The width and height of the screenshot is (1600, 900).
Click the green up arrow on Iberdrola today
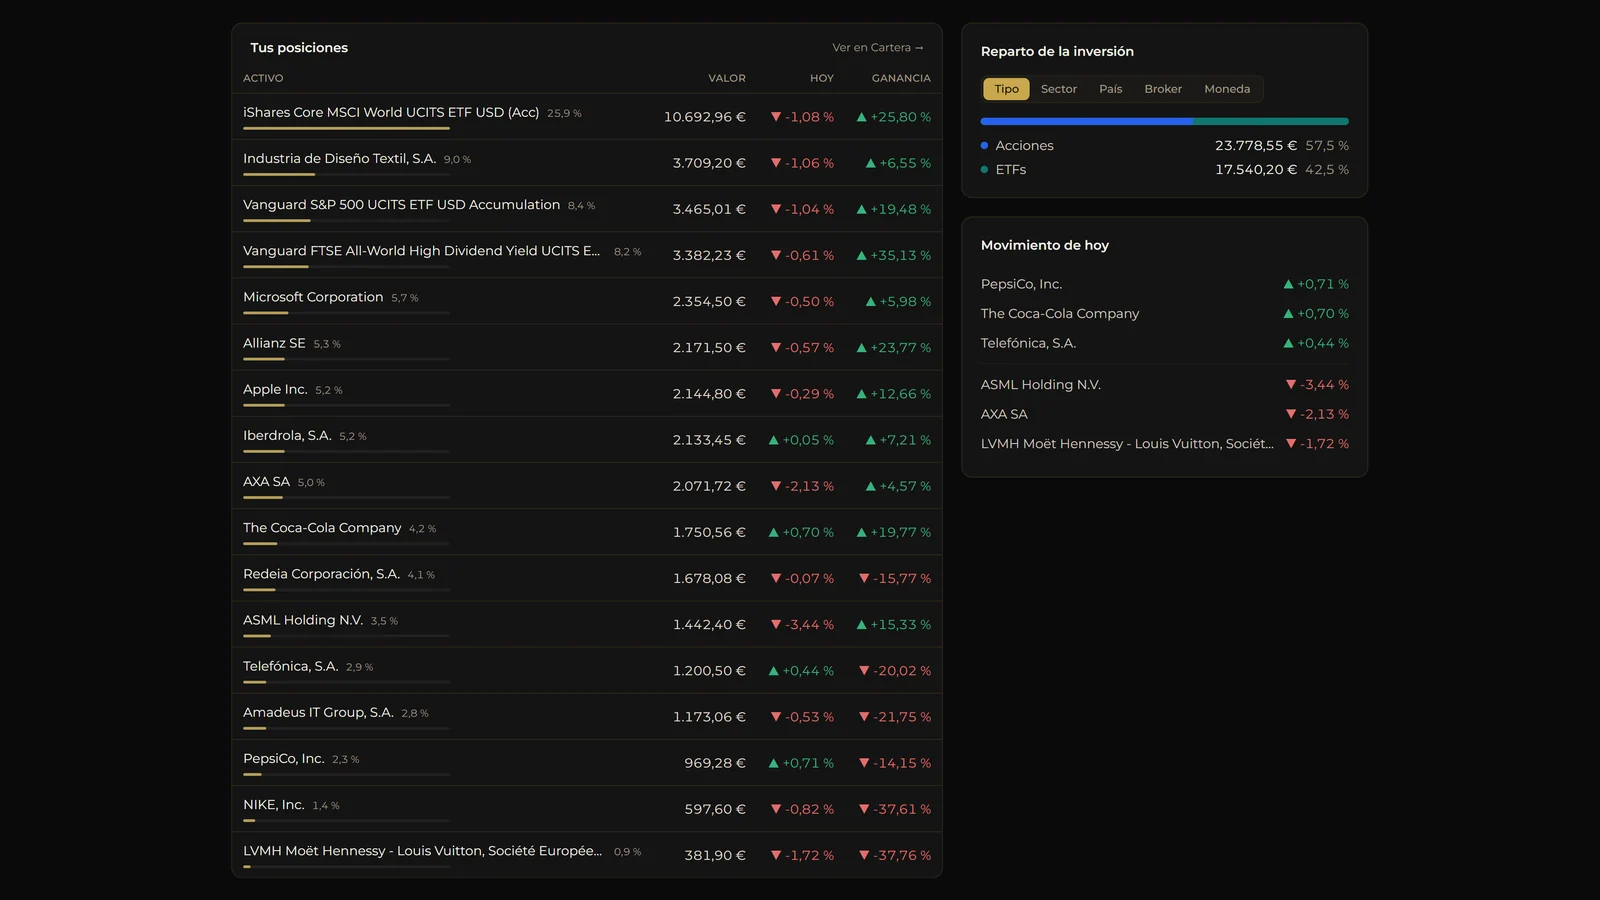coord(773,440)
